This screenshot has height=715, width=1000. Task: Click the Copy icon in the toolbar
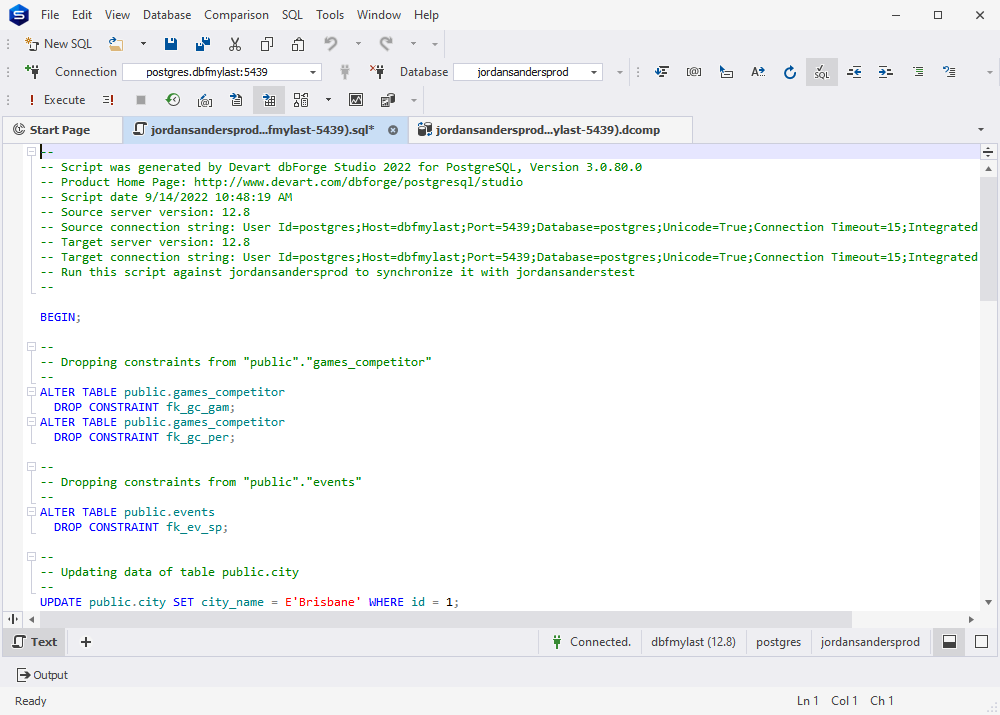[267, 44]
